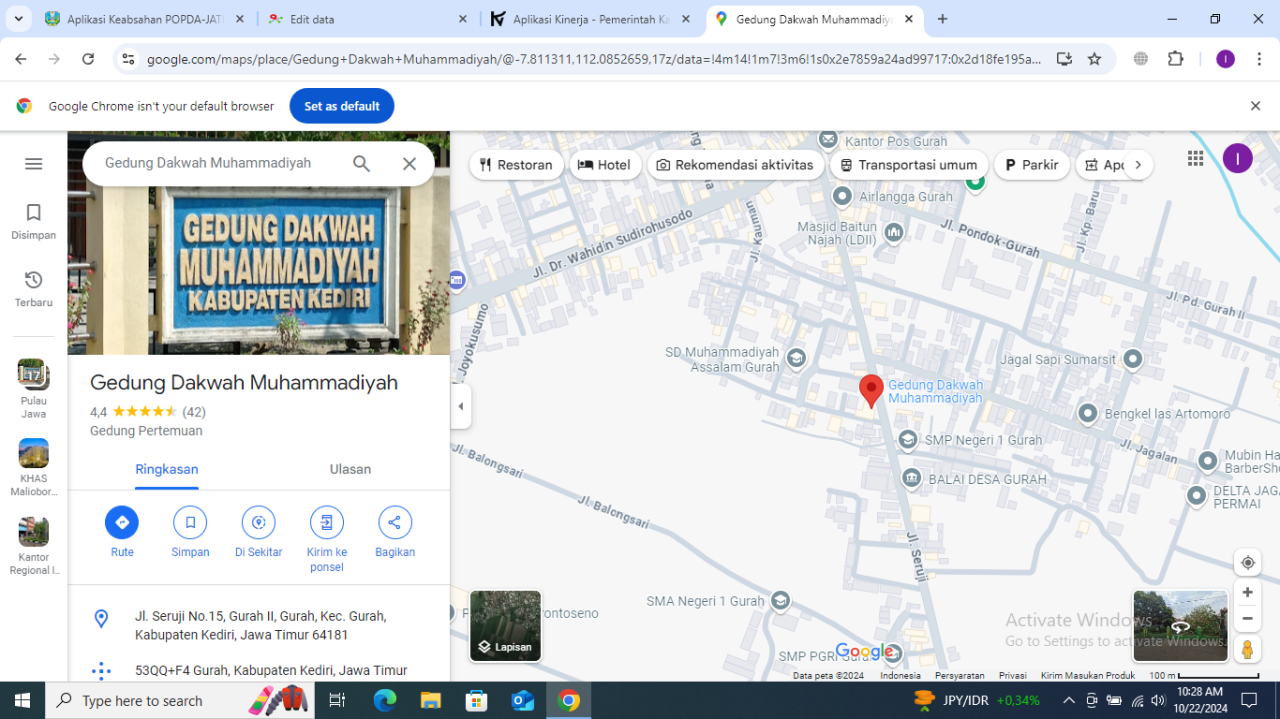Open Windows Start menu
This screenshot has width=1280, height=719.
click(x=22, y=700)
